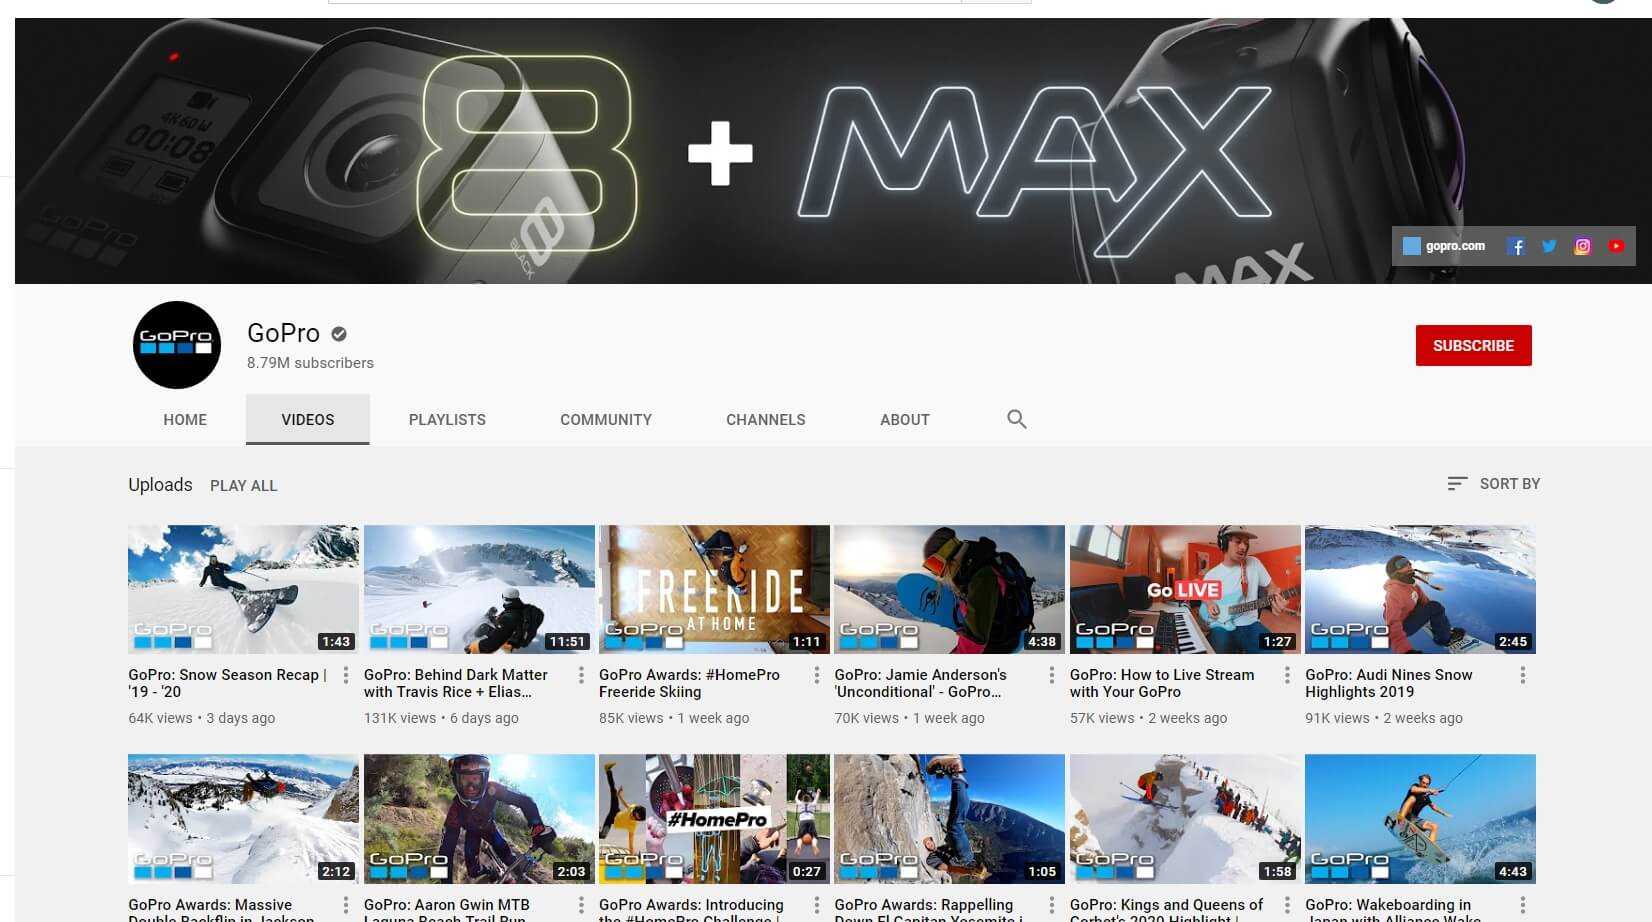1652x922 pixels.
Task: Open the PLAYLISTS tab
Action: [447, 420]
